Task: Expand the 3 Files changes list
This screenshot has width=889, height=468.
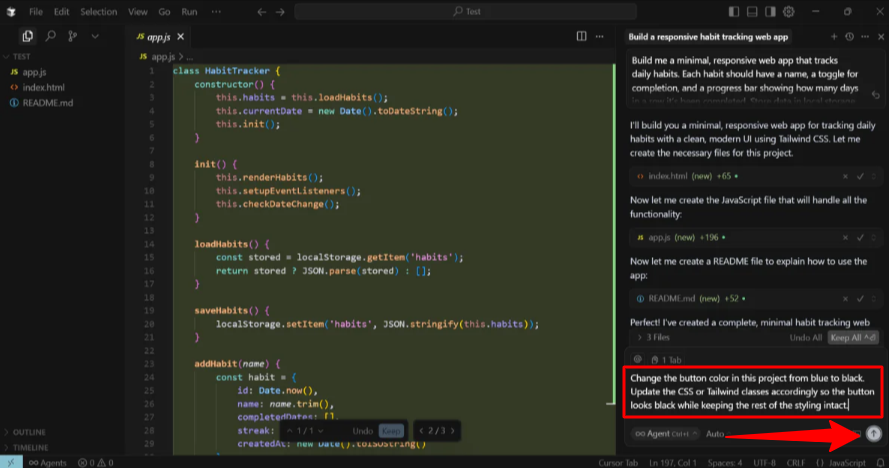Action: (654, 338)
